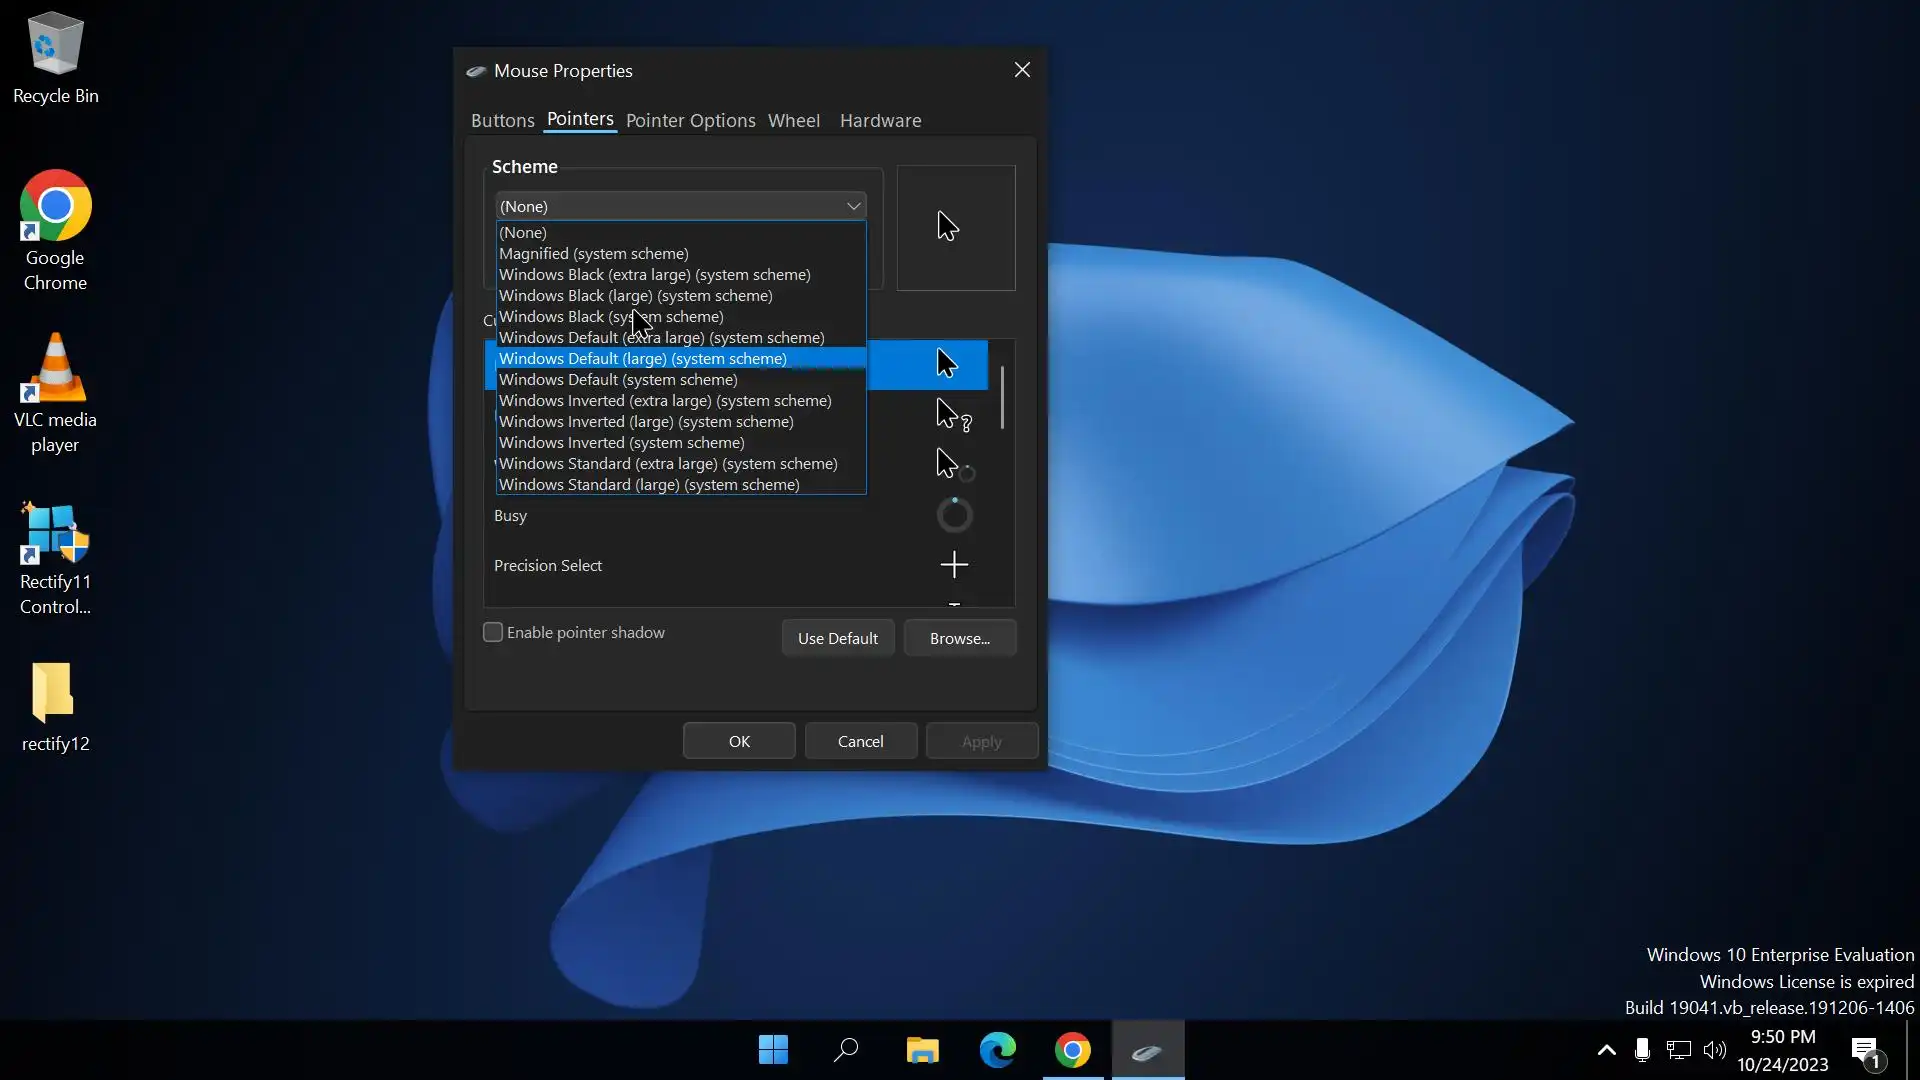1920x1080 pixels.
Task: Open the rectify12 folder
Action: click(53, 692)
